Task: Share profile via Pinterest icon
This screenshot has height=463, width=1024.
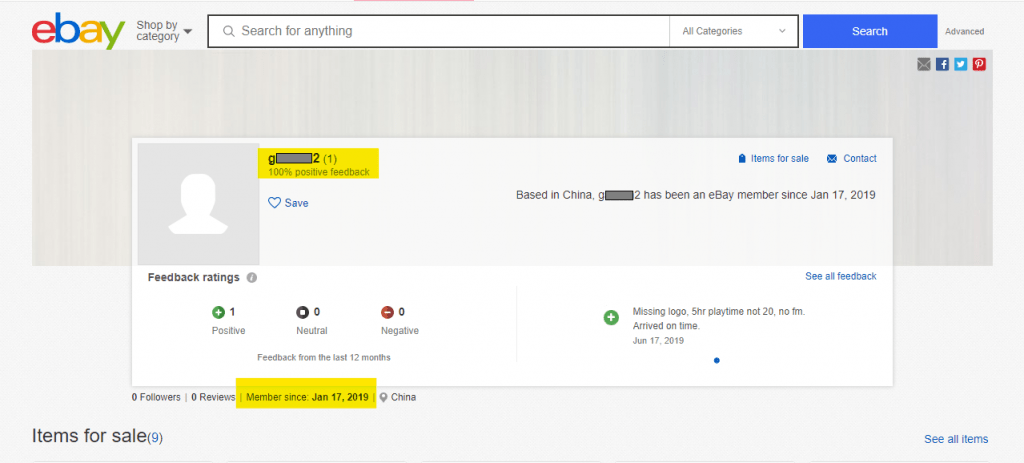Action: coord(979,64)
